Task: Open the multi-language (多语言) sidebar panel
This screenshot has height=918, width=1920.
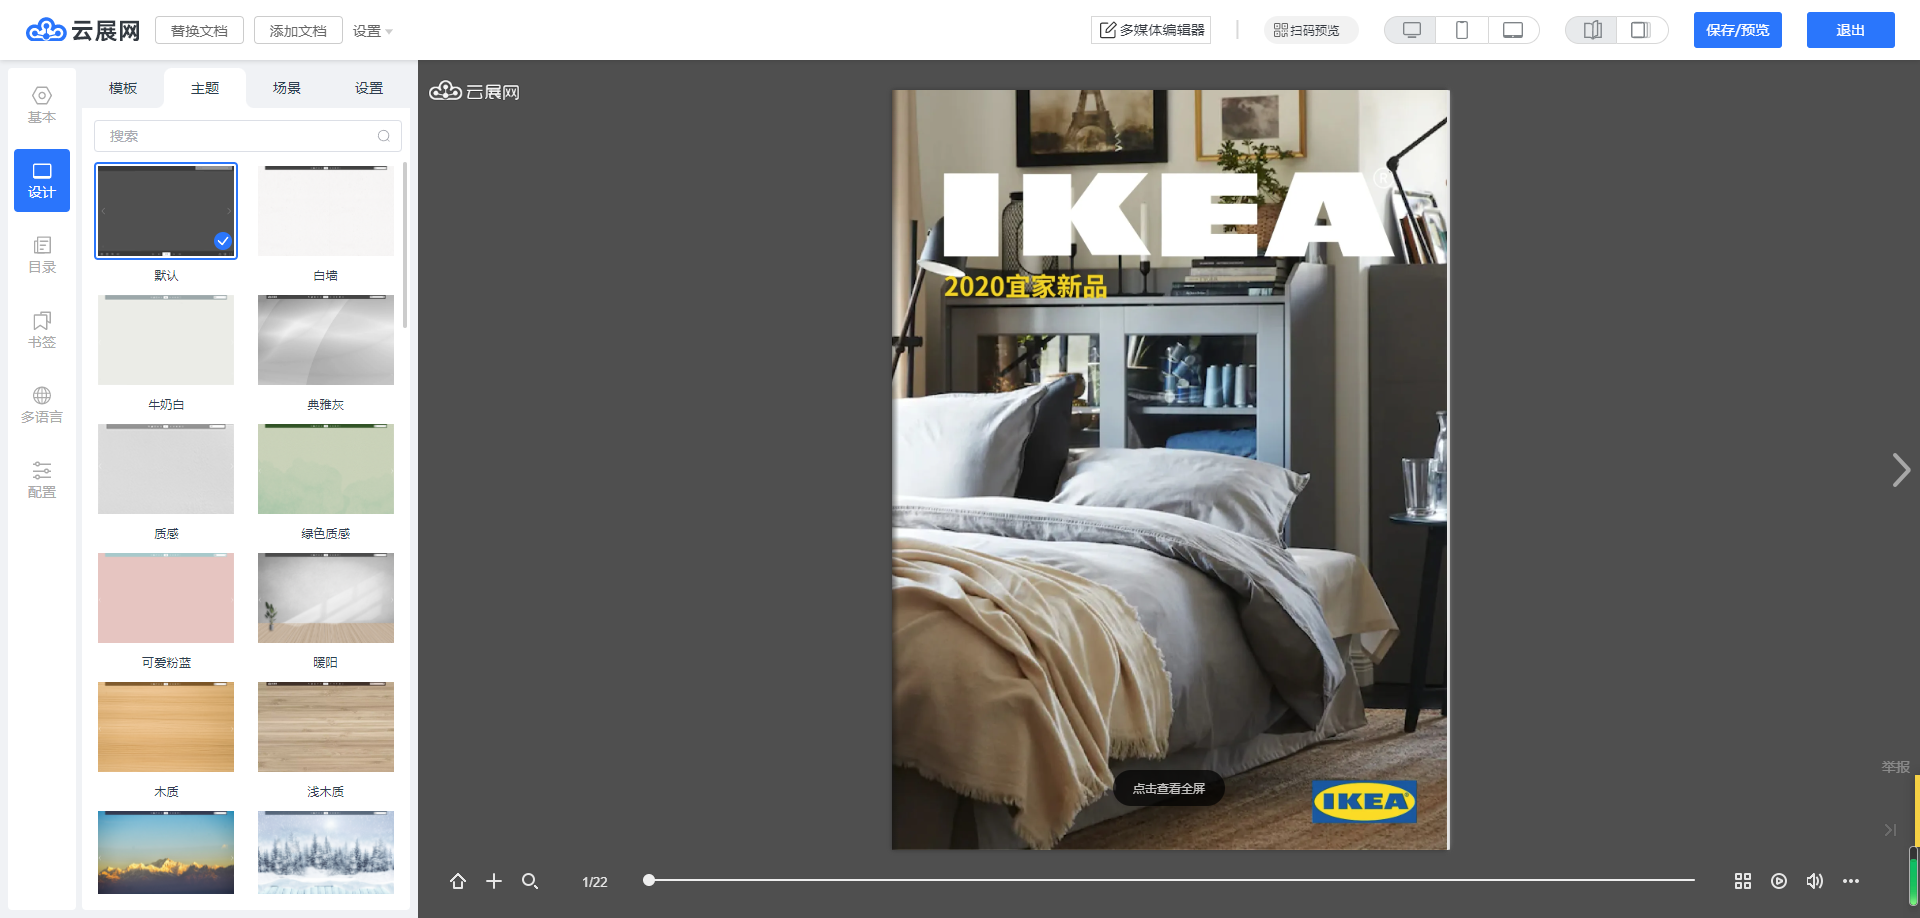Action: tap(42, 404)
